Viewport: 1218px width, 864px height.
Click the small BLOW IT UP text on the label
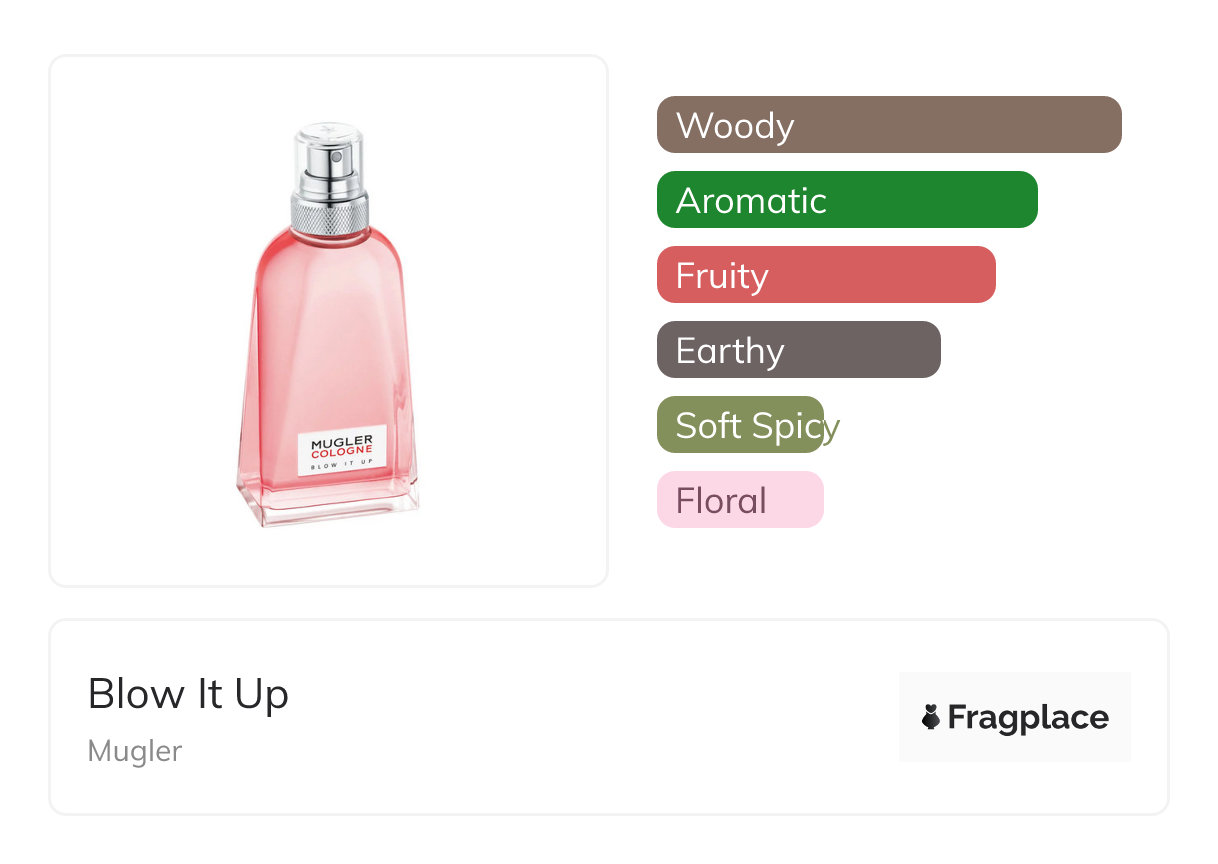tap(342, 466)
